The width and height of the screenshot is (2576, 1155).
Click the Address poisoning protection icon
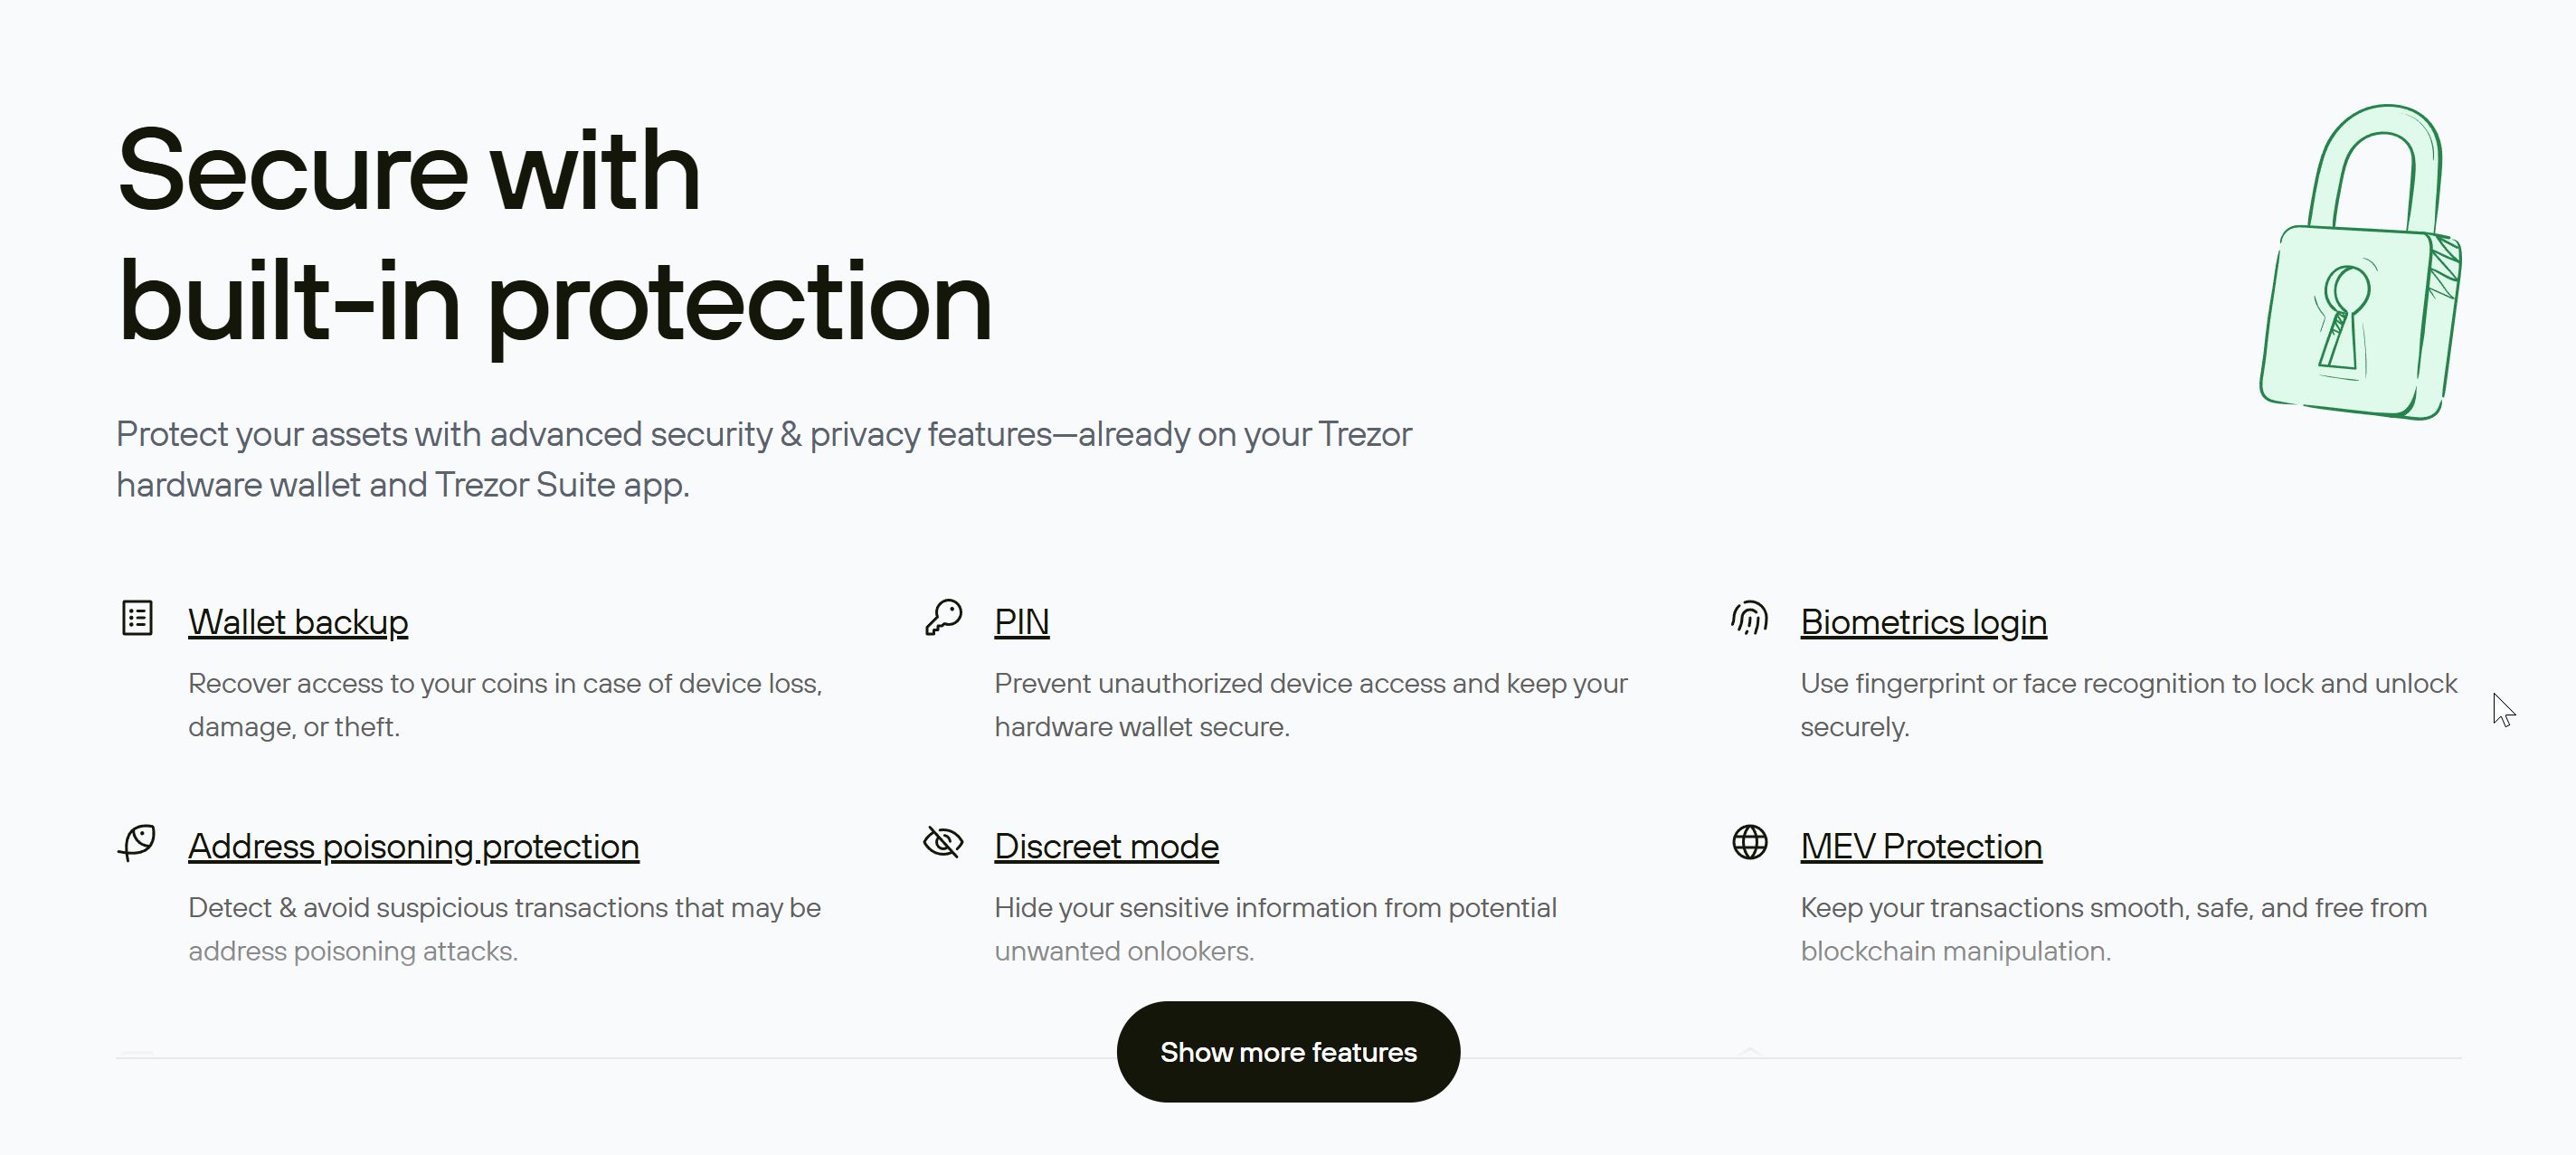tap(137, 843)
